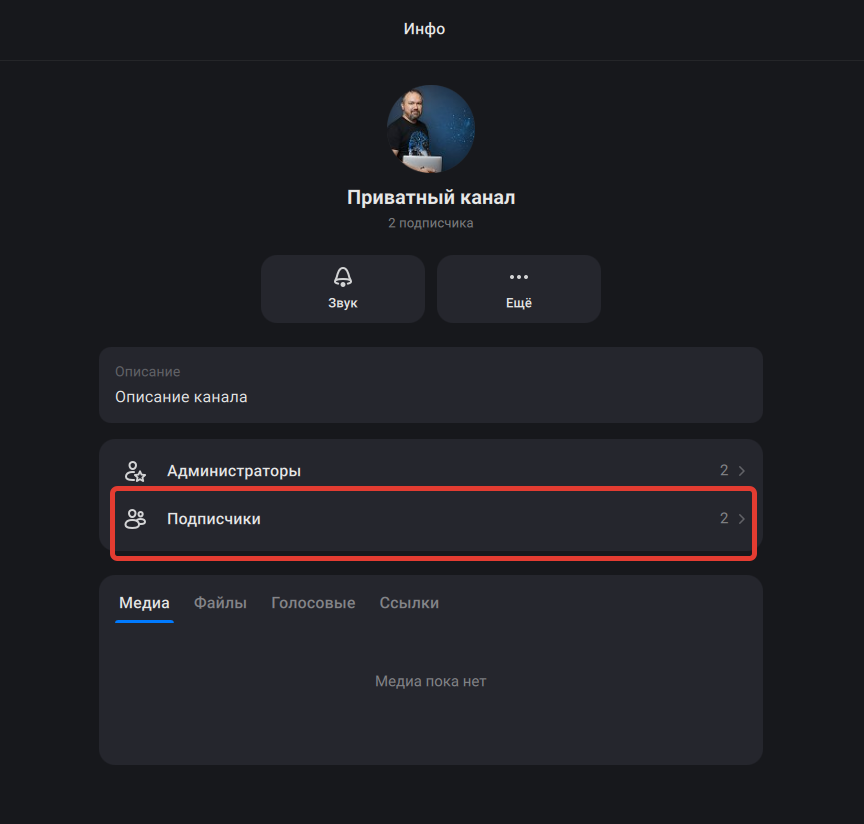Select the channel name Приватный канал
The width and height of the screenshot is (864, 824).
[x=431, y=196]
